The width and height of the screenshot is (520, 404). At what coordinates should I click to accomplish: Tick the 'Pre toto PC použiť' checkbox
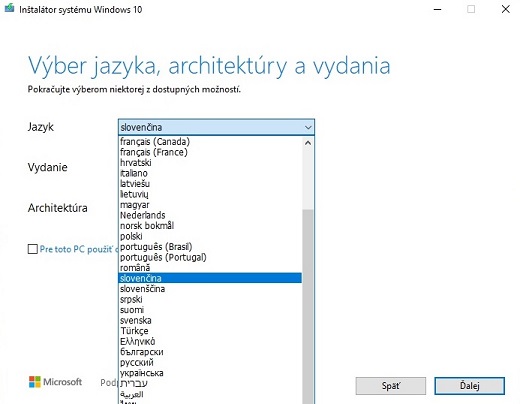click(x=32, y=249)
